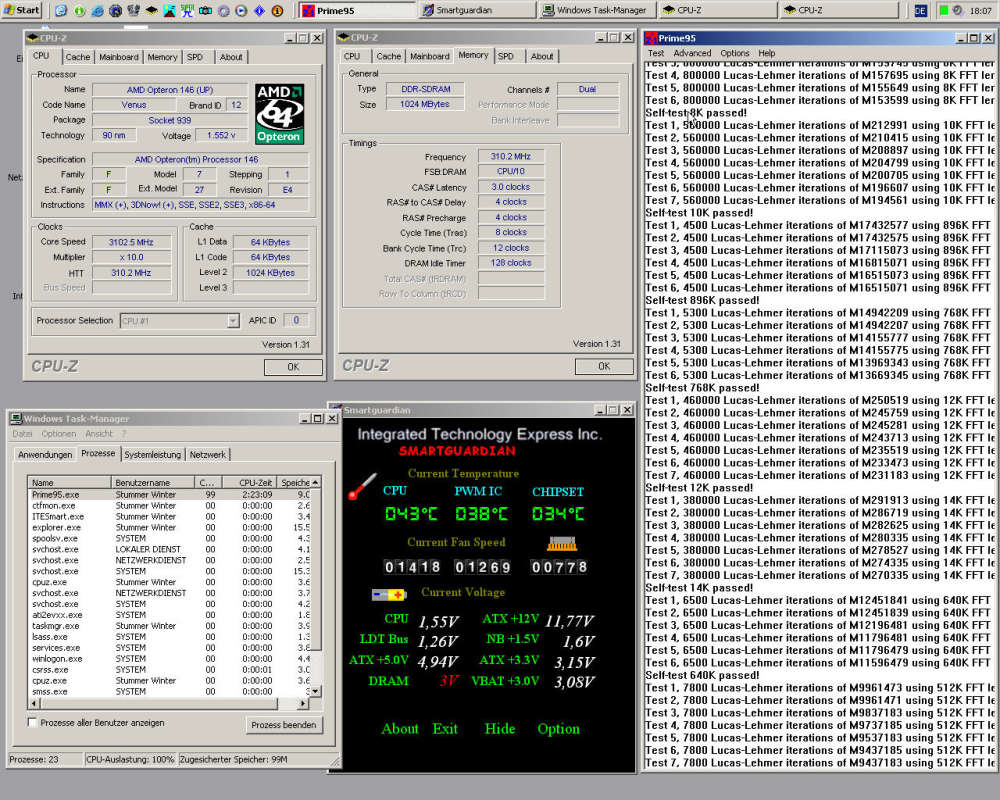Click the thermometer icon in Smartguardian
The image size is (1000, 800).
362,486
